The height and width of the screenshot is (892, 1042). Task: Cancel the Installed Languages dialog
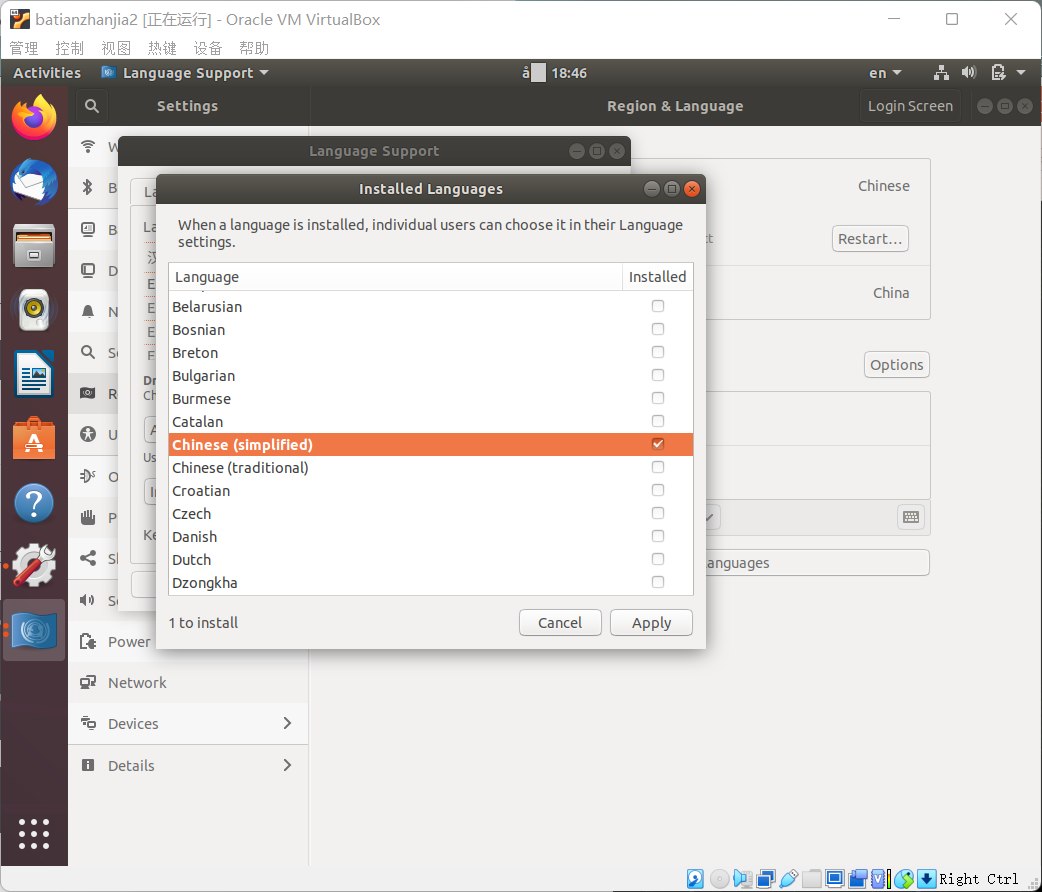(560, 623)
